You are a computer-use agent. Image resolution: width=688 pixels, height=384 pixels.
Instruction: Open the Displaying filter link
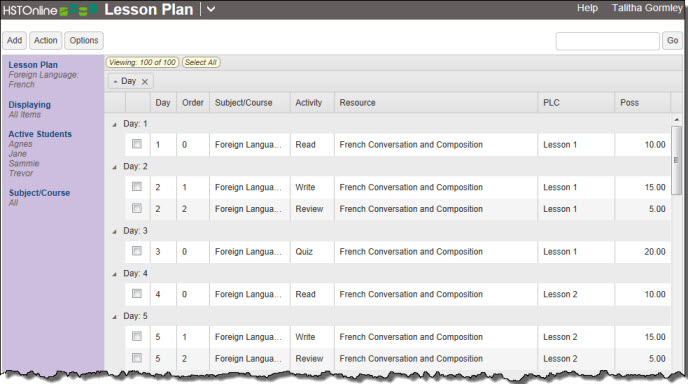pos(29,104)
